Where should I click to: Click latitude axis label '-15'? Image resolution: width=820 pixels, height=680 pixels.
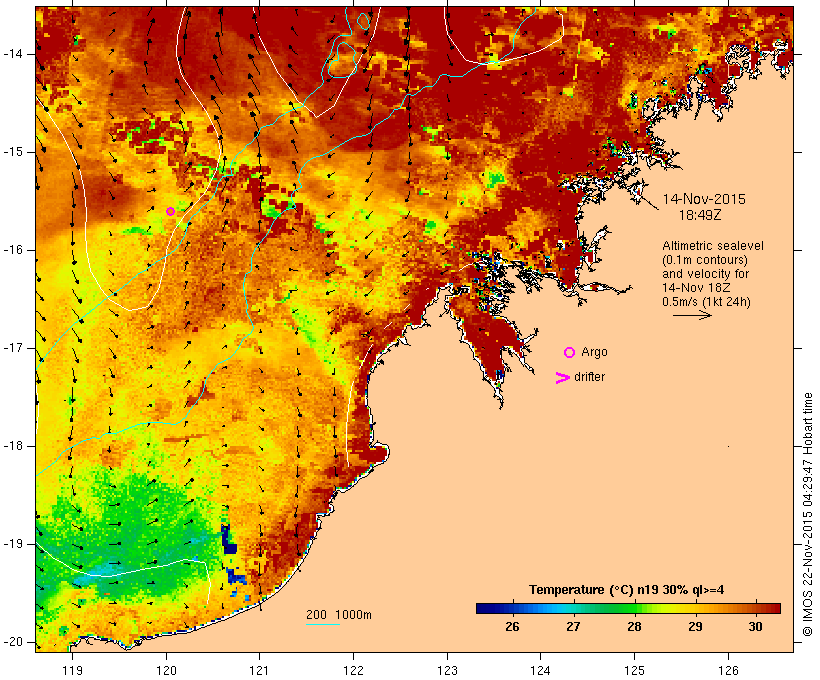pyautogui.click(x=13, y=152)
